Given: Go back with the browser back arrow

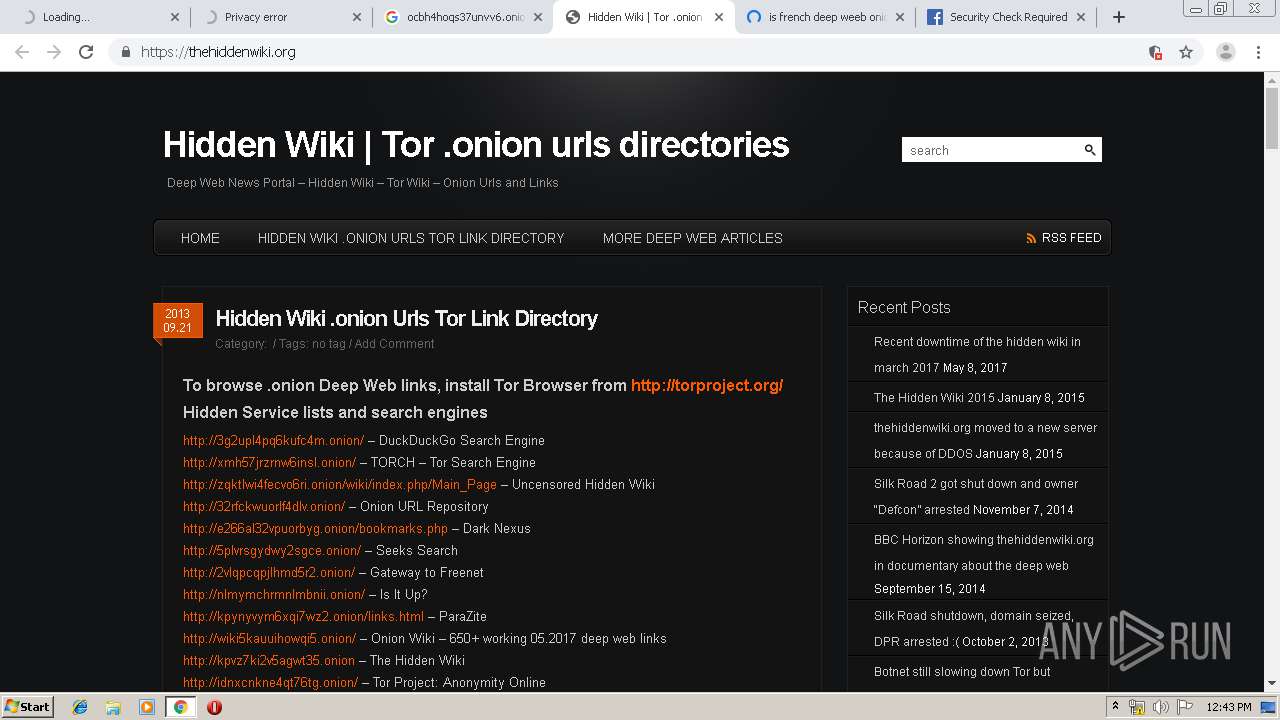Looking at the screenshot, I should pos(22,52).
